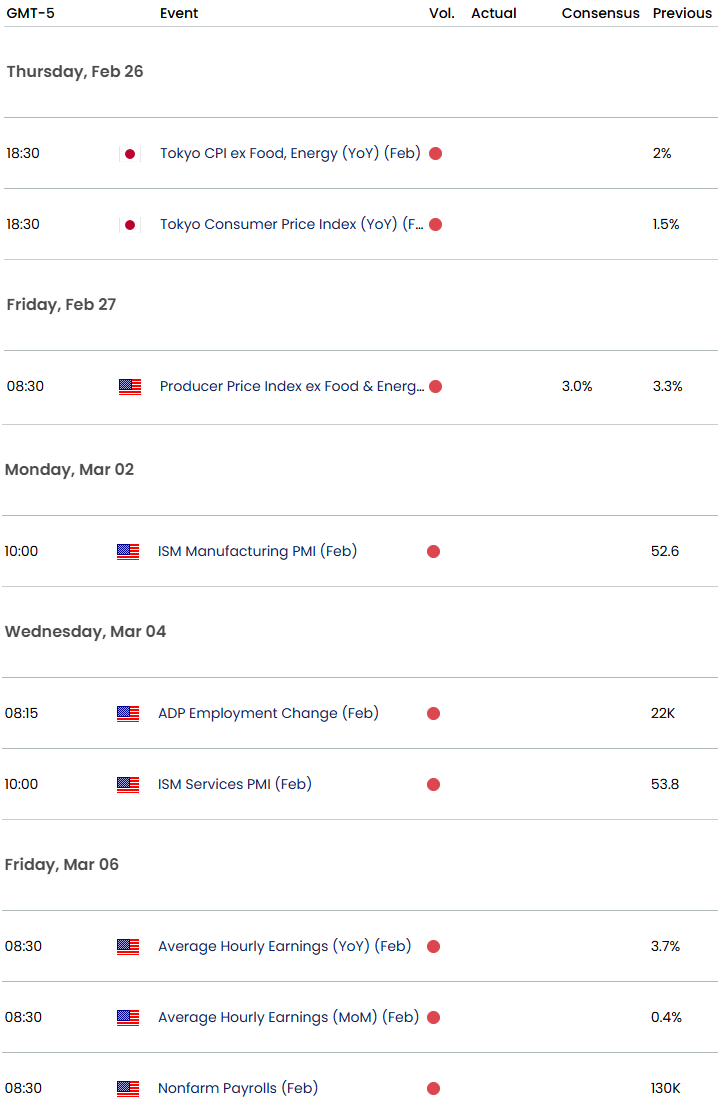Click the Consensus column header

pyautogui.click(x=600, y=13)
